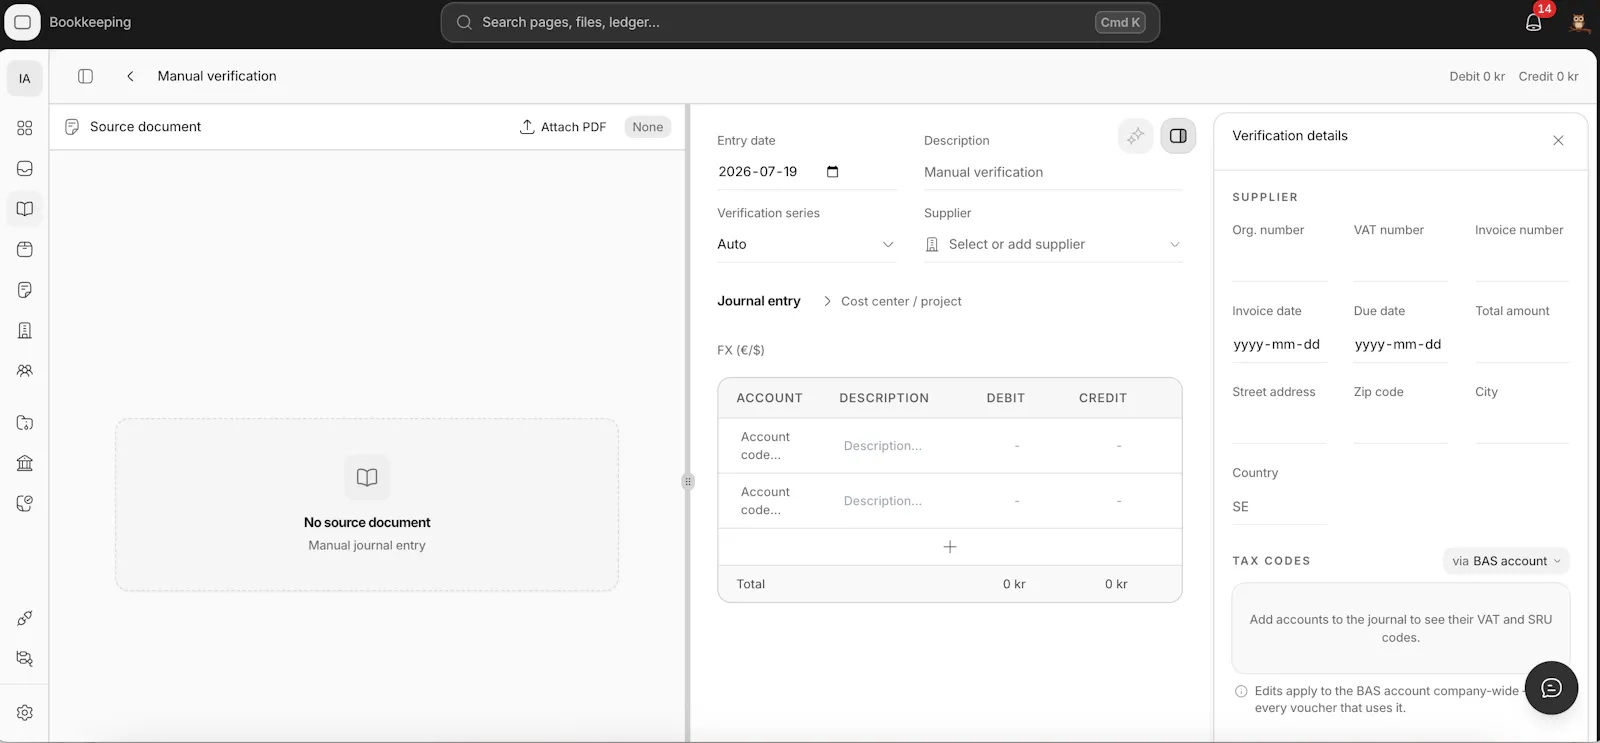Add a journal row with plus button
The image size is (1600, 743).
pos(950,547)
